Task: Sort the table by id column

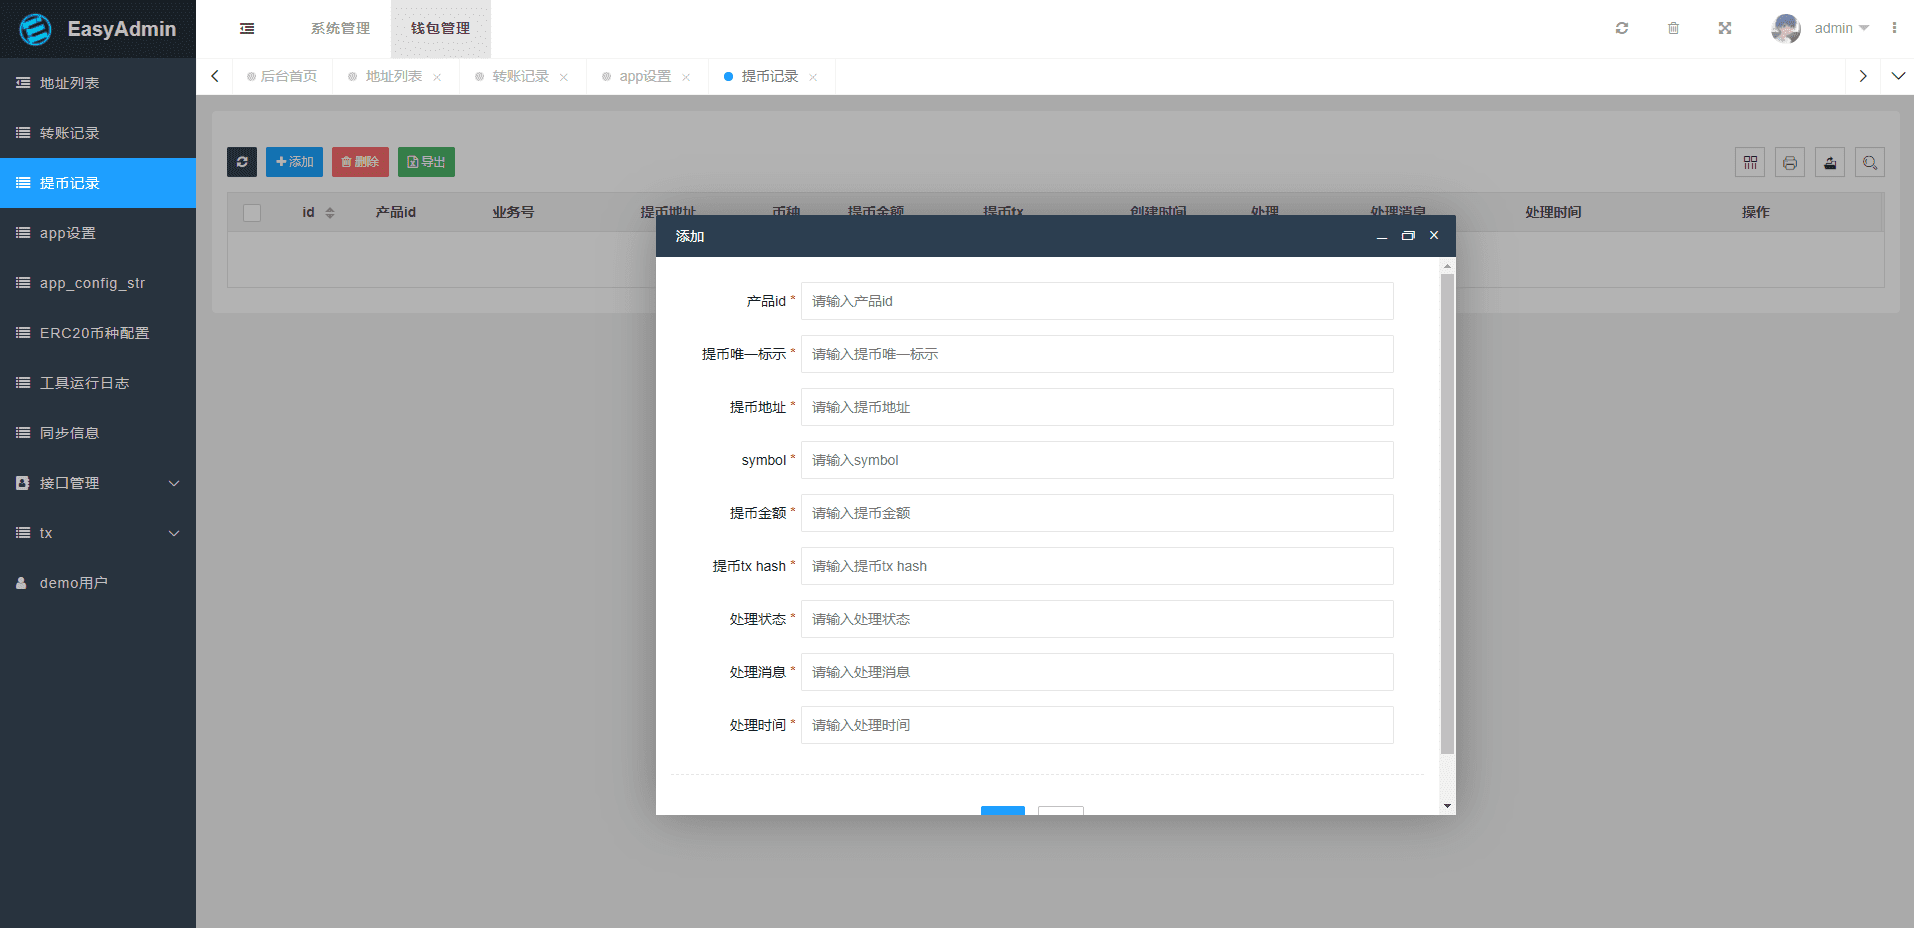Action: click(329, 212)
